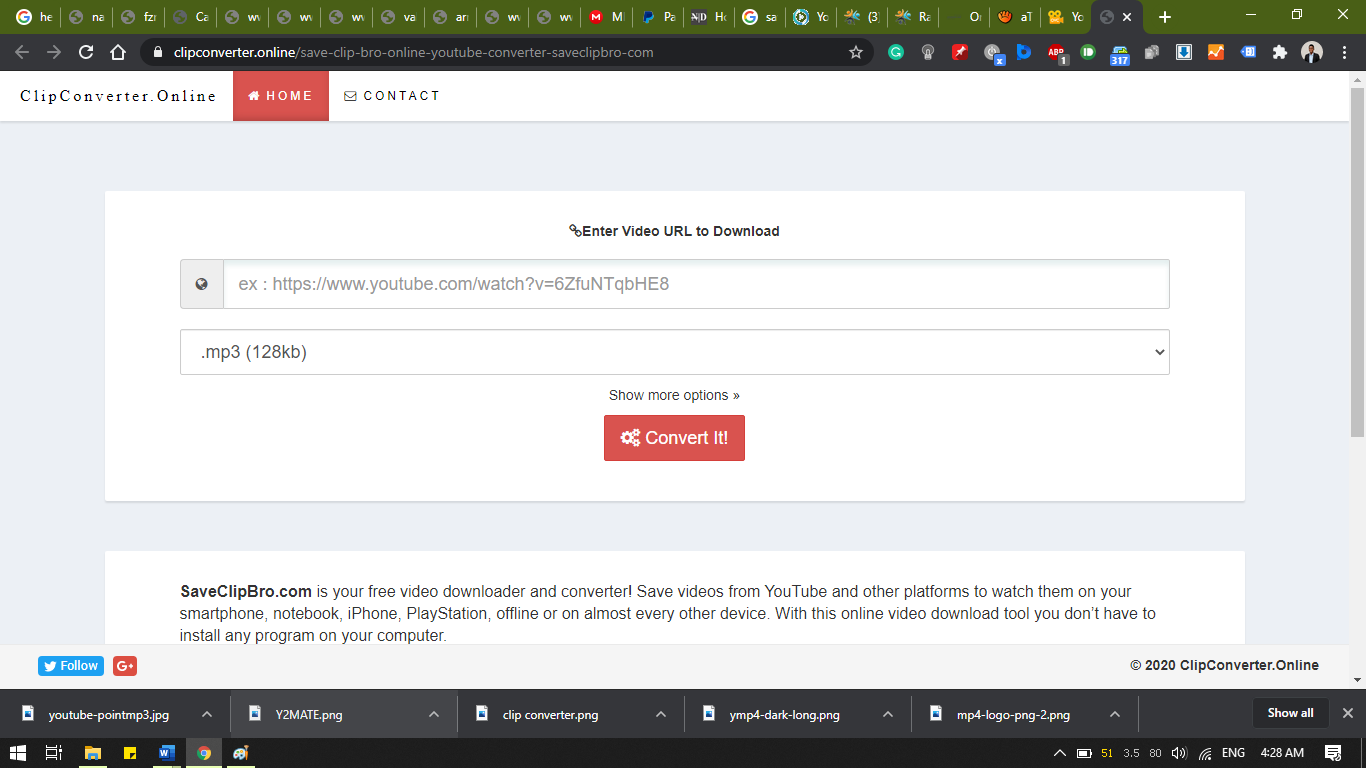Expand options for ymp4-dark-long.png download
This screenshot has height=768, width=1366.
click(x=888, y=714)
